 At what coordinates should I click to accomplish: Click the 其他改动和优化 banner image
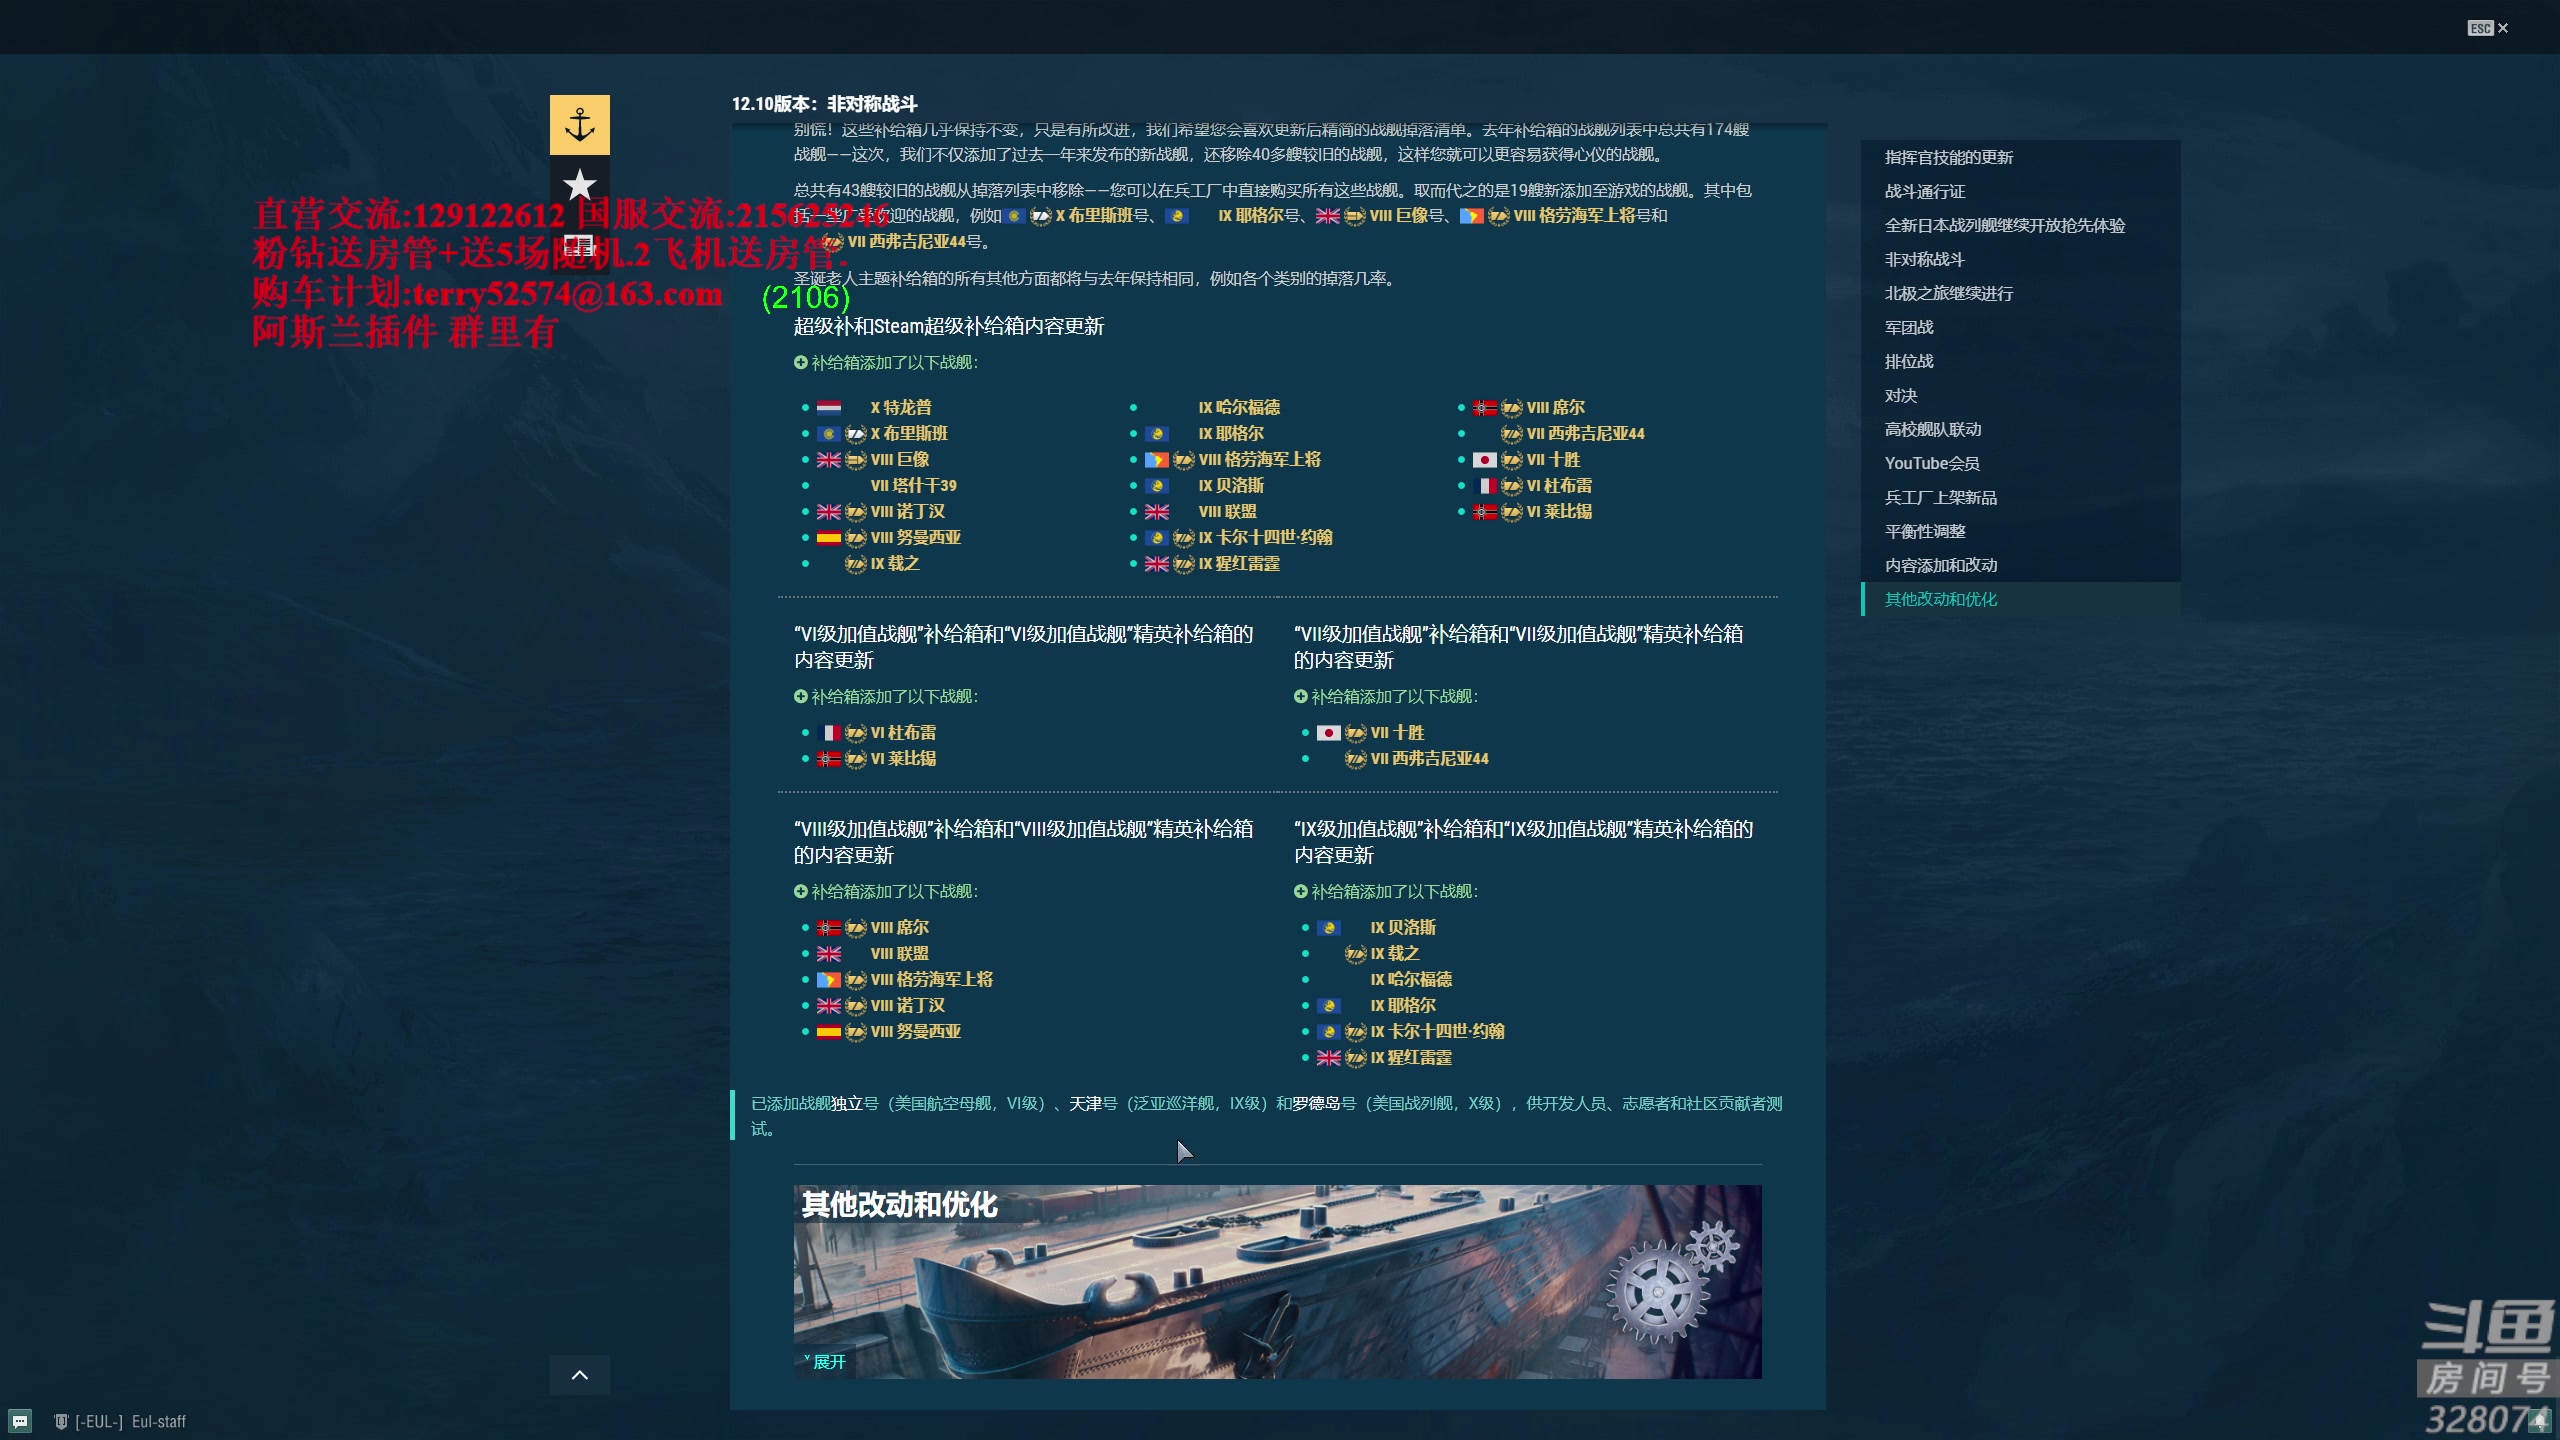click(x=1275, y=1281)
